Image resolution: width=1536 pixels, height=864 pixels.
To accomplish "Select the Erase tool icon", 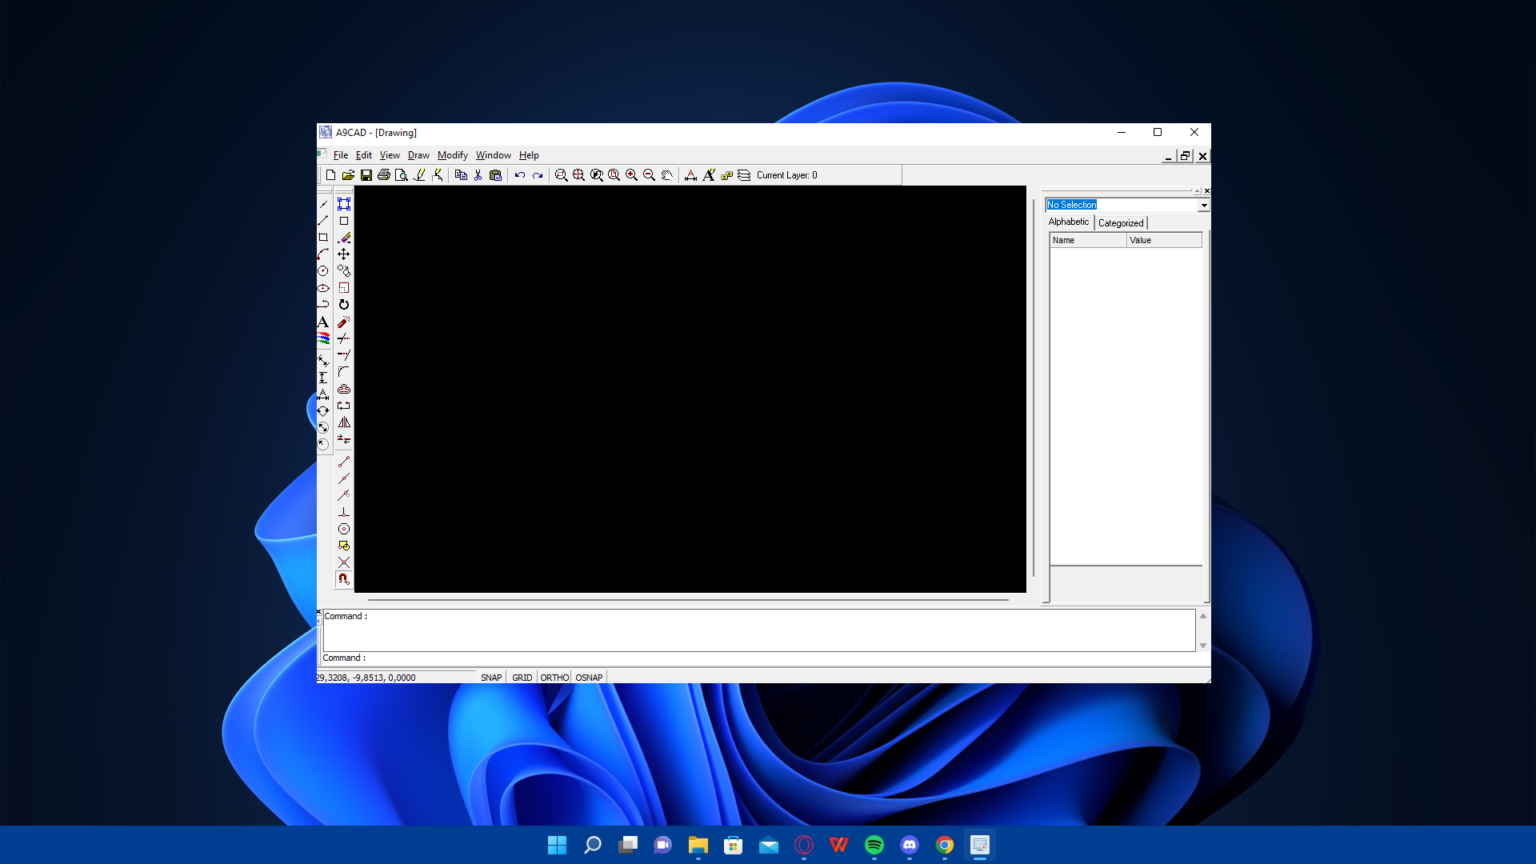I will click(x=344, y=238).
